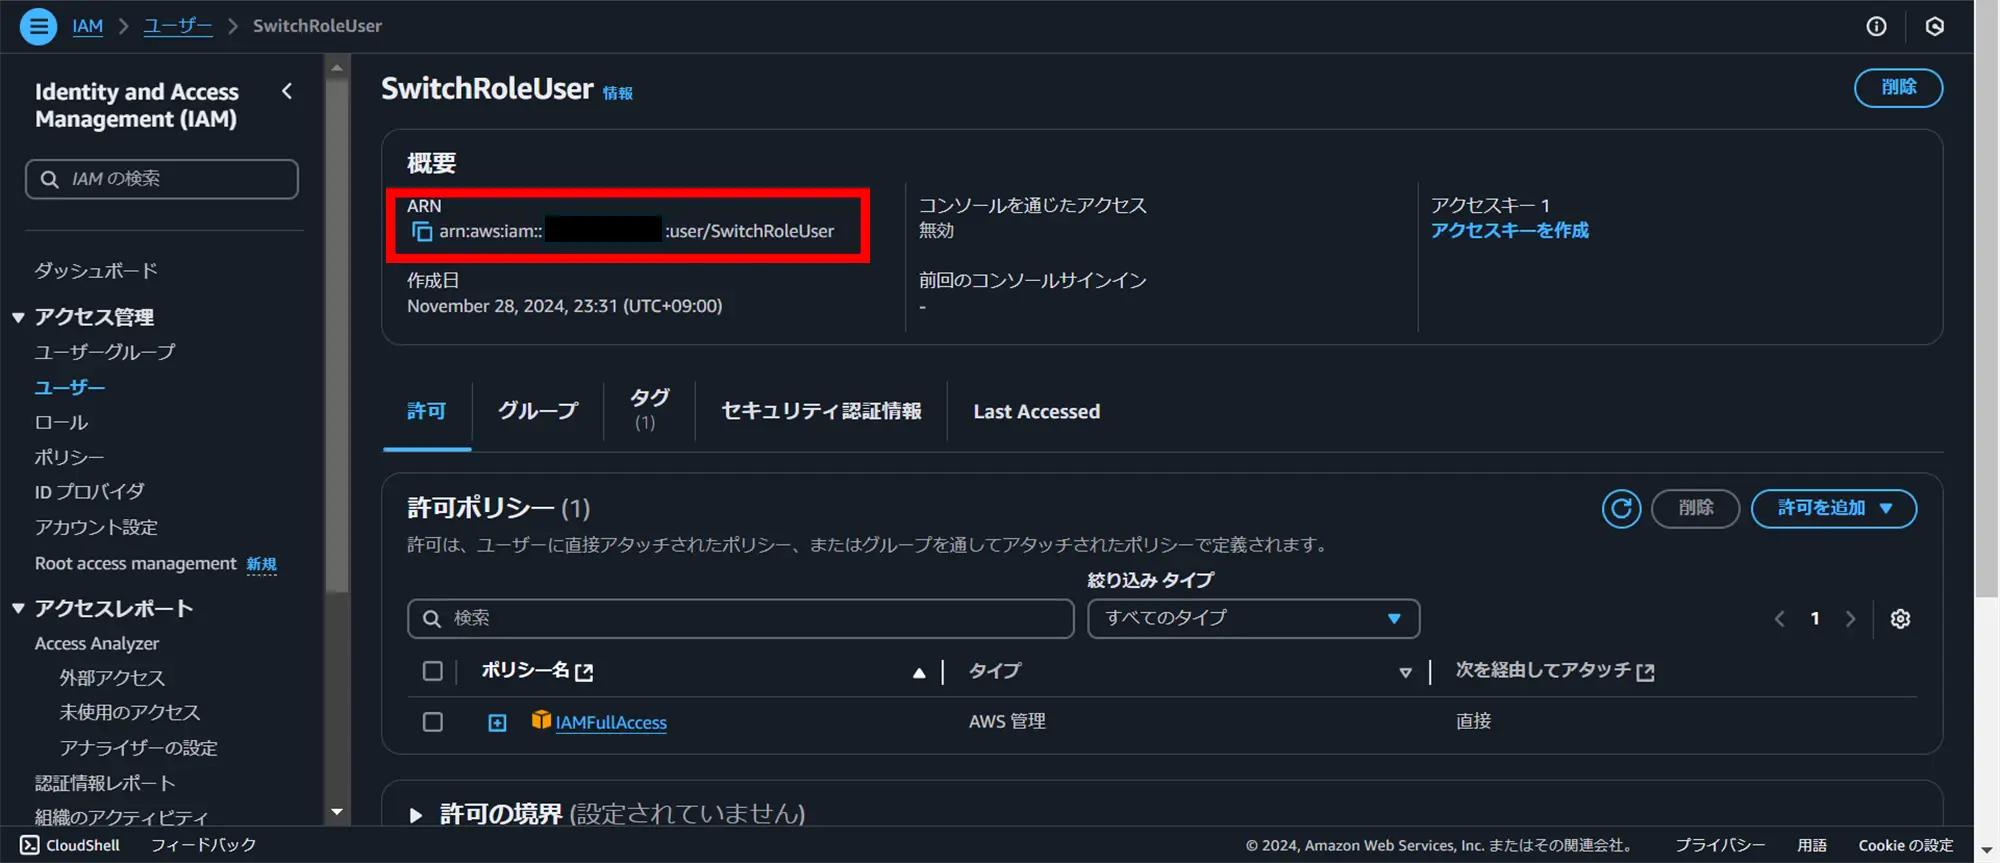Refresh the permission policies list
The image size is (2000, 863).
pyautogui.click(x=1621, y=508)
